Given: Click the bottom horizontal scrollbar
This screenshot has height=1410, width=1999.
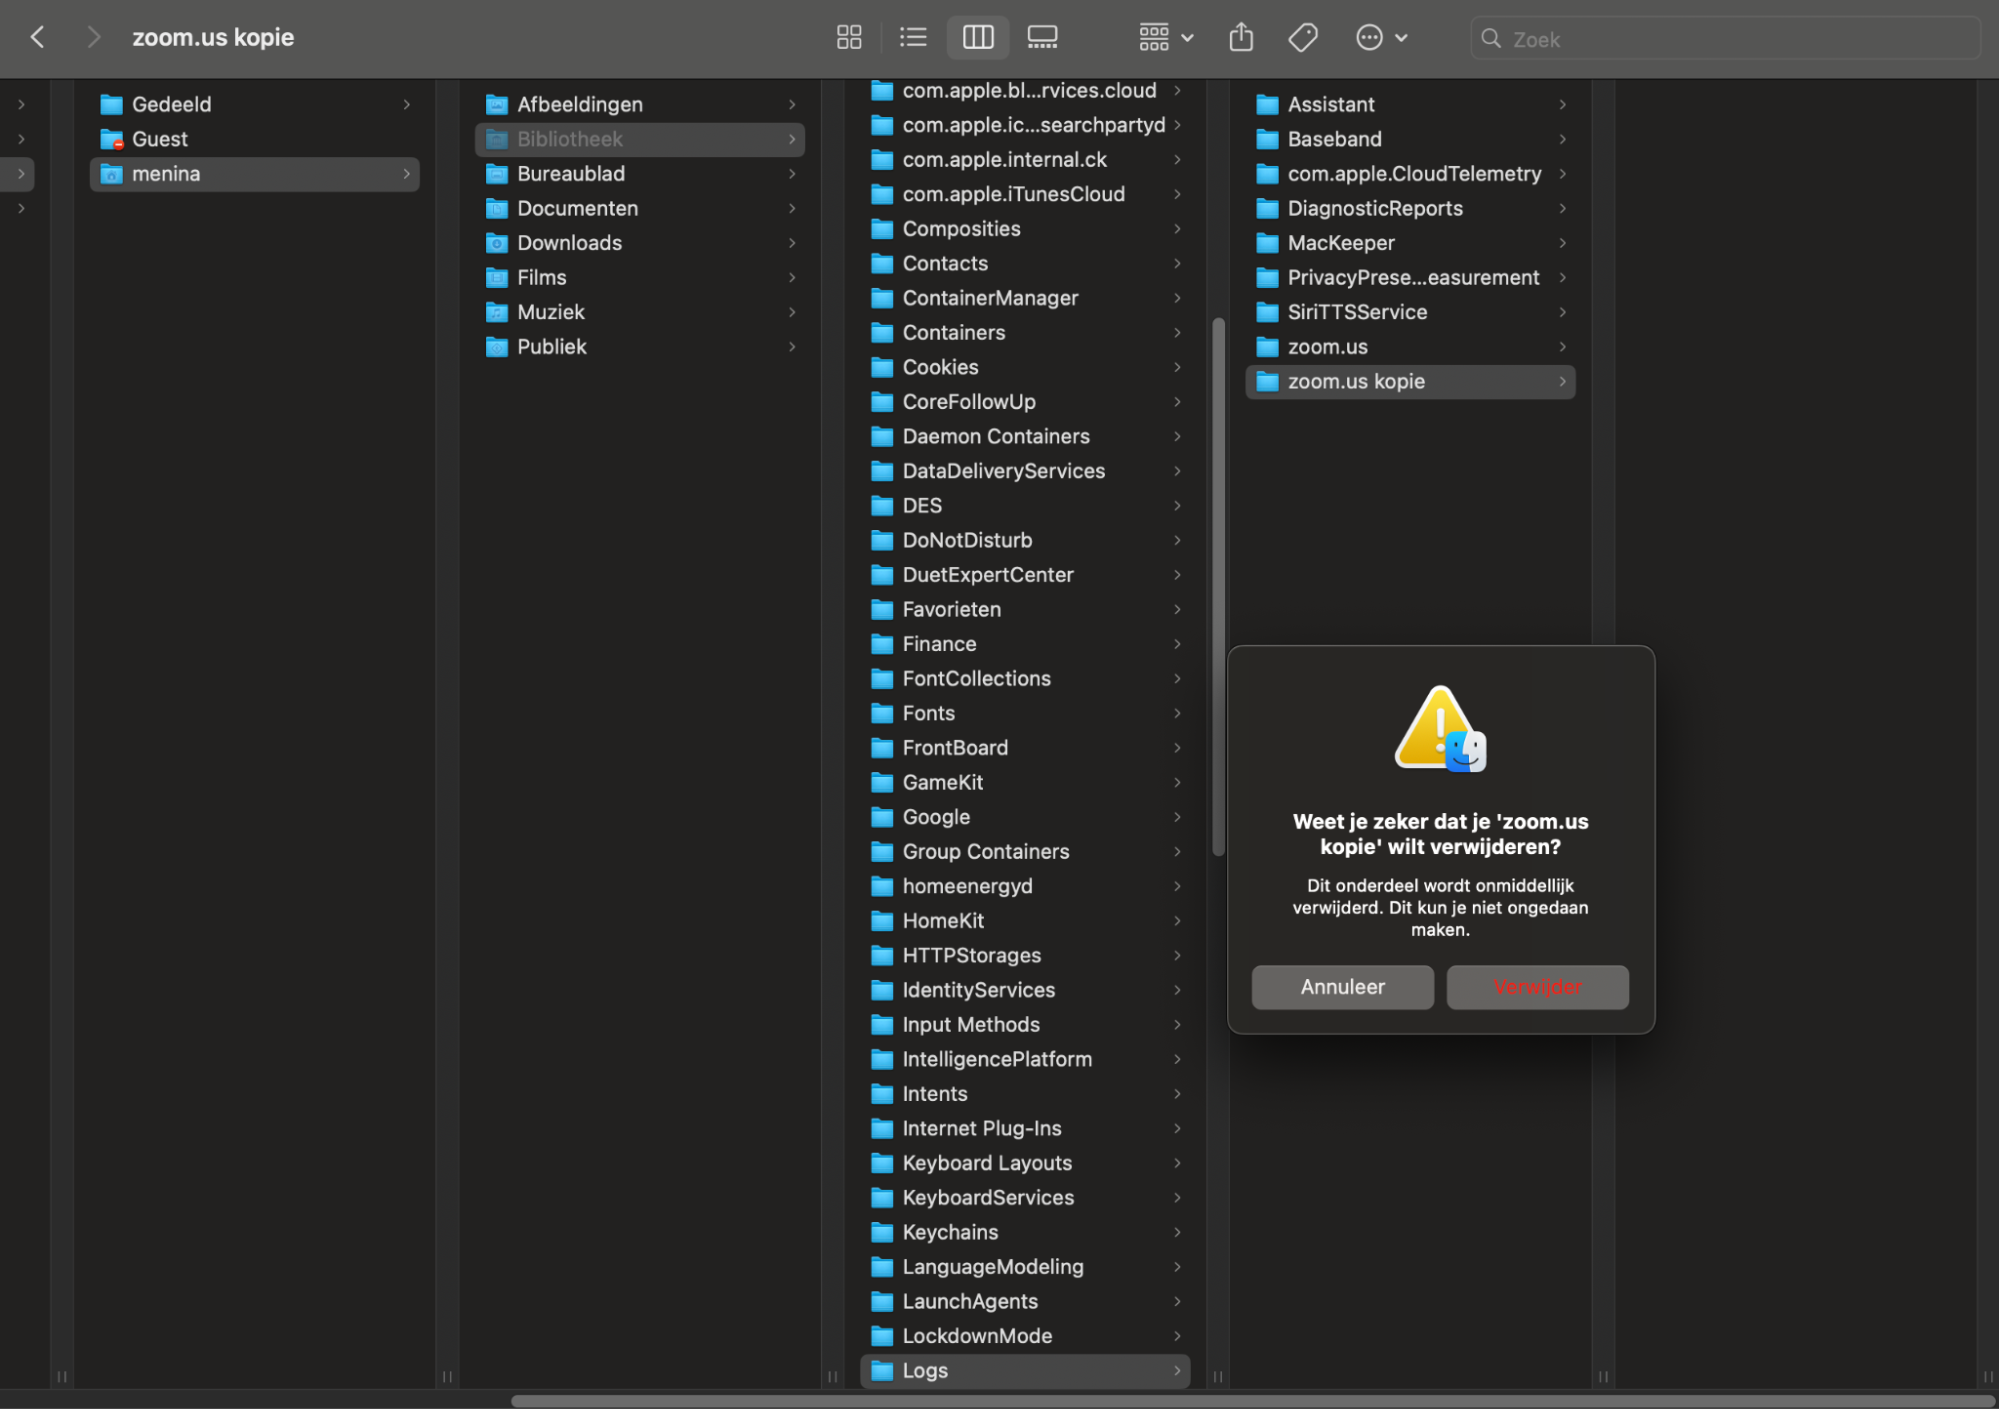Looking at the screenshot, I should tap(1250, 1400).
